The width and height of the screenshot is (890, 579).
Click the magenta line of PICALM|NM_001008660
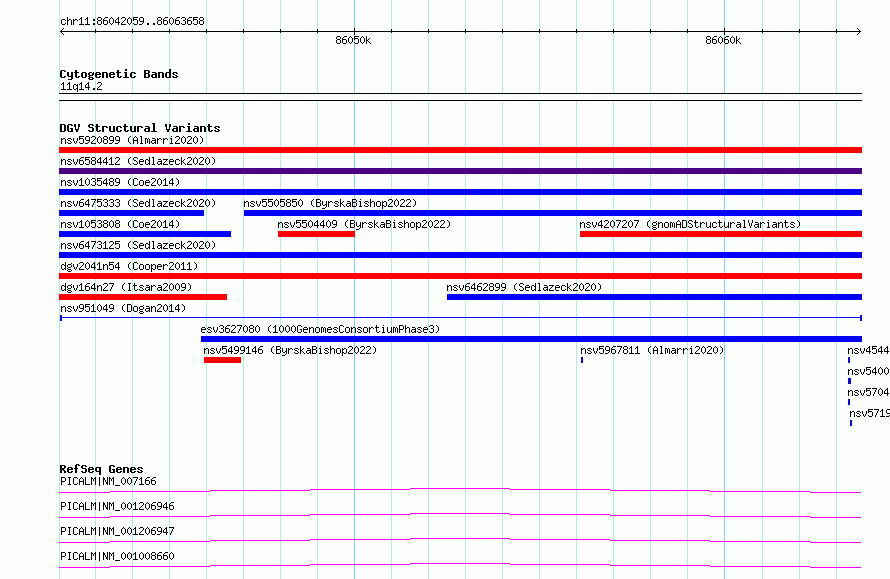pyautogui.click(x=460, y=565)
